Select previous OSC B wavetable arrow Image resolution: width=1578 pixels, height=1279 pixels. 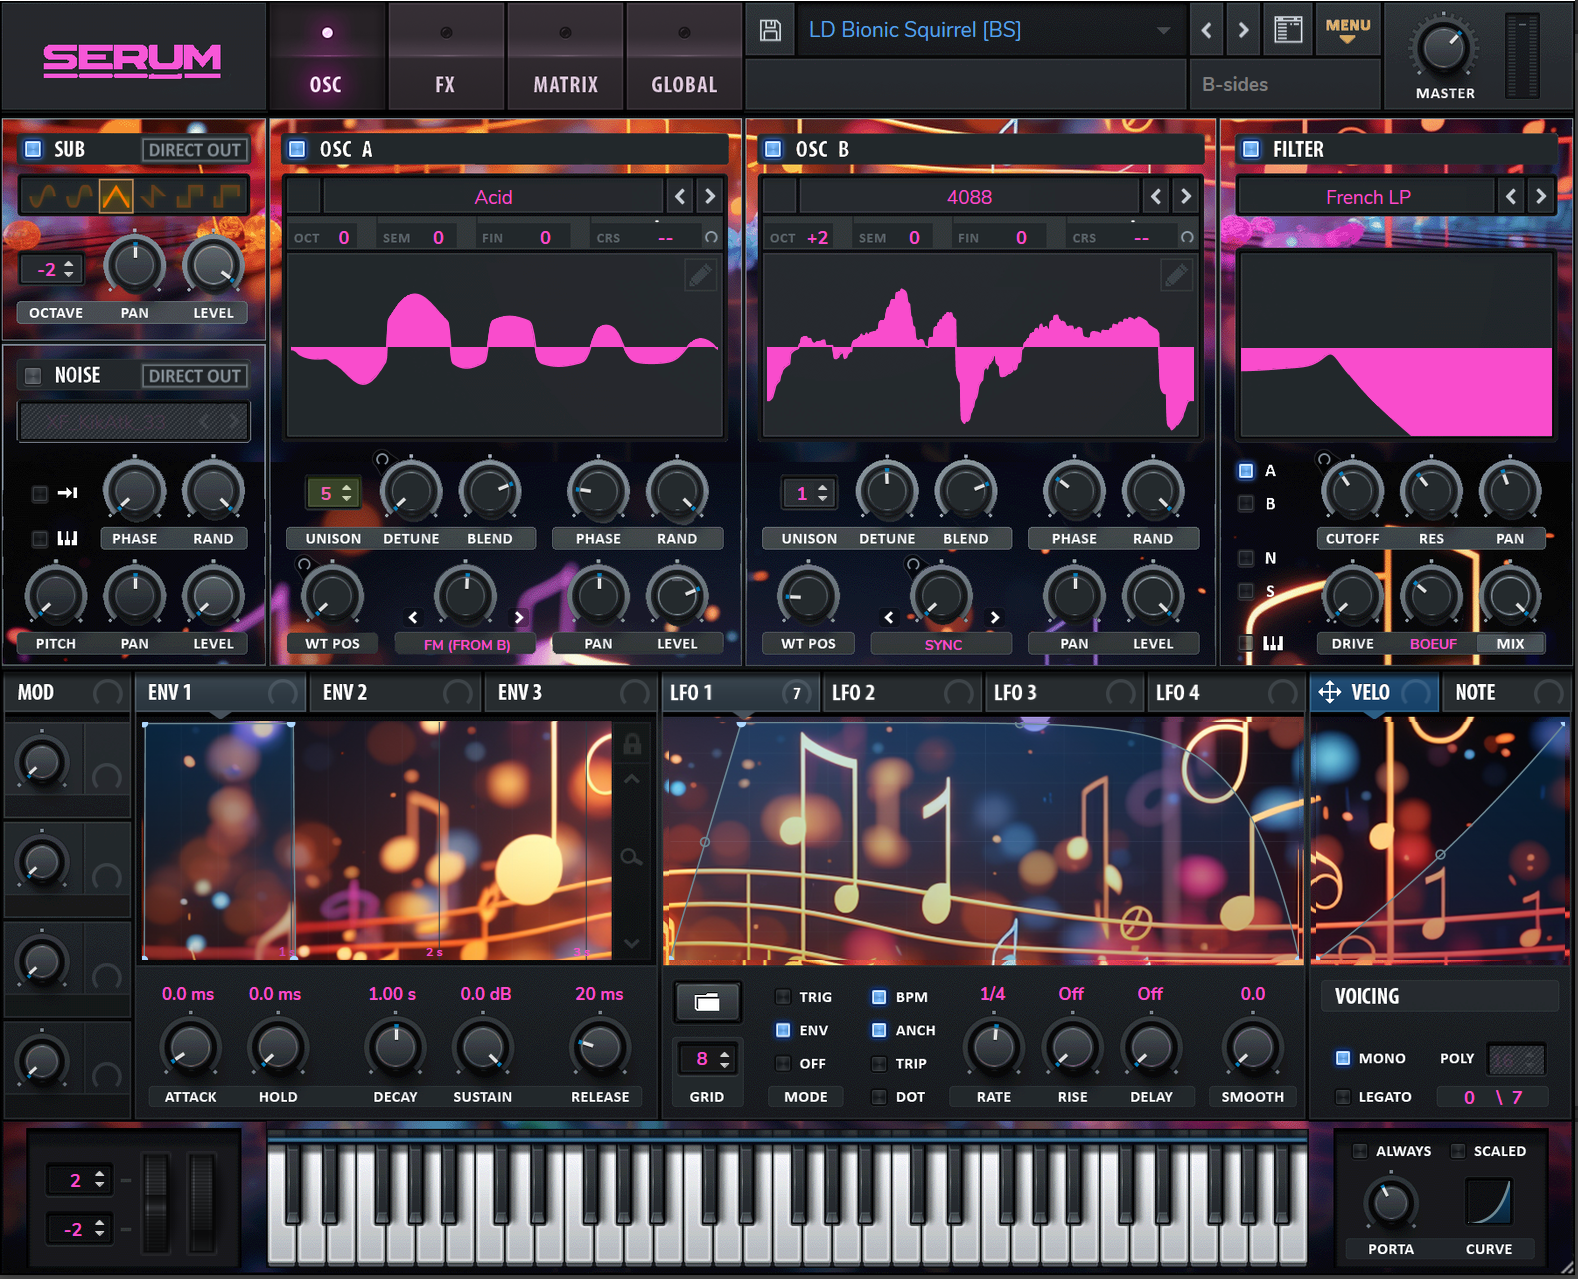point(1156,196)
